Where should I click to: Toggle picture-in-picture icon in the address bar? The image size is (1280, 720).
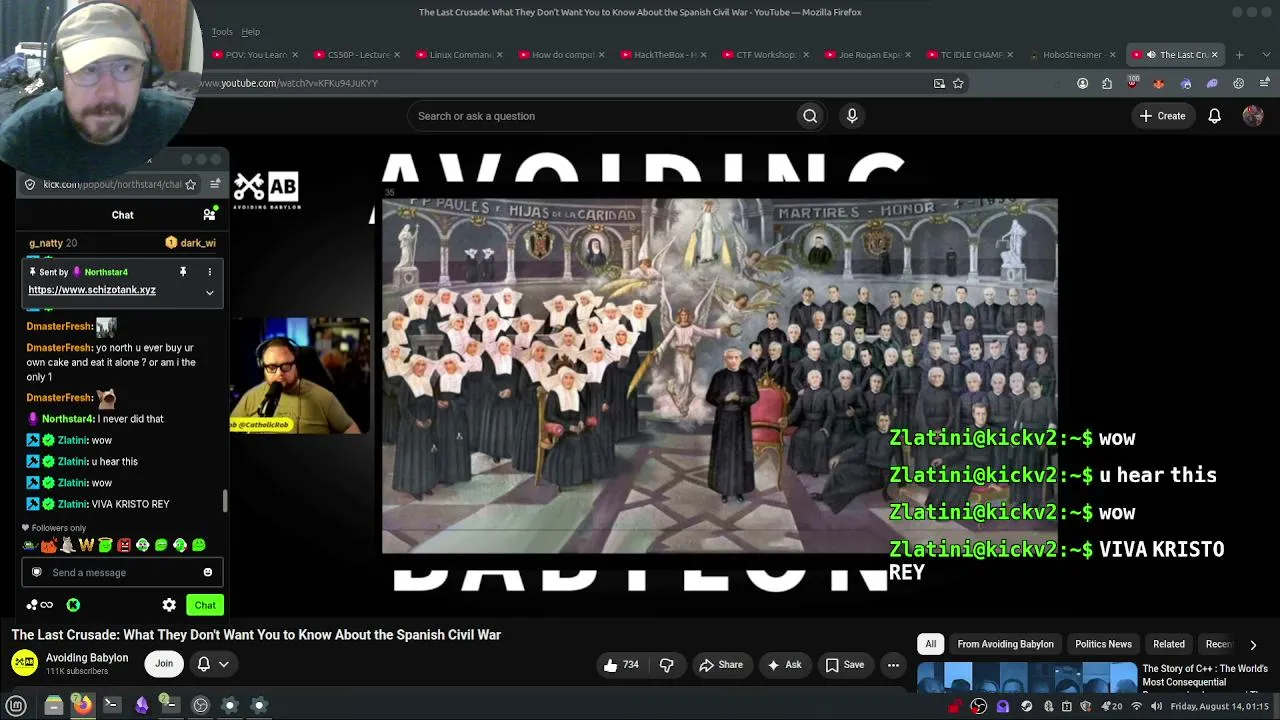[x=939, y=83]
